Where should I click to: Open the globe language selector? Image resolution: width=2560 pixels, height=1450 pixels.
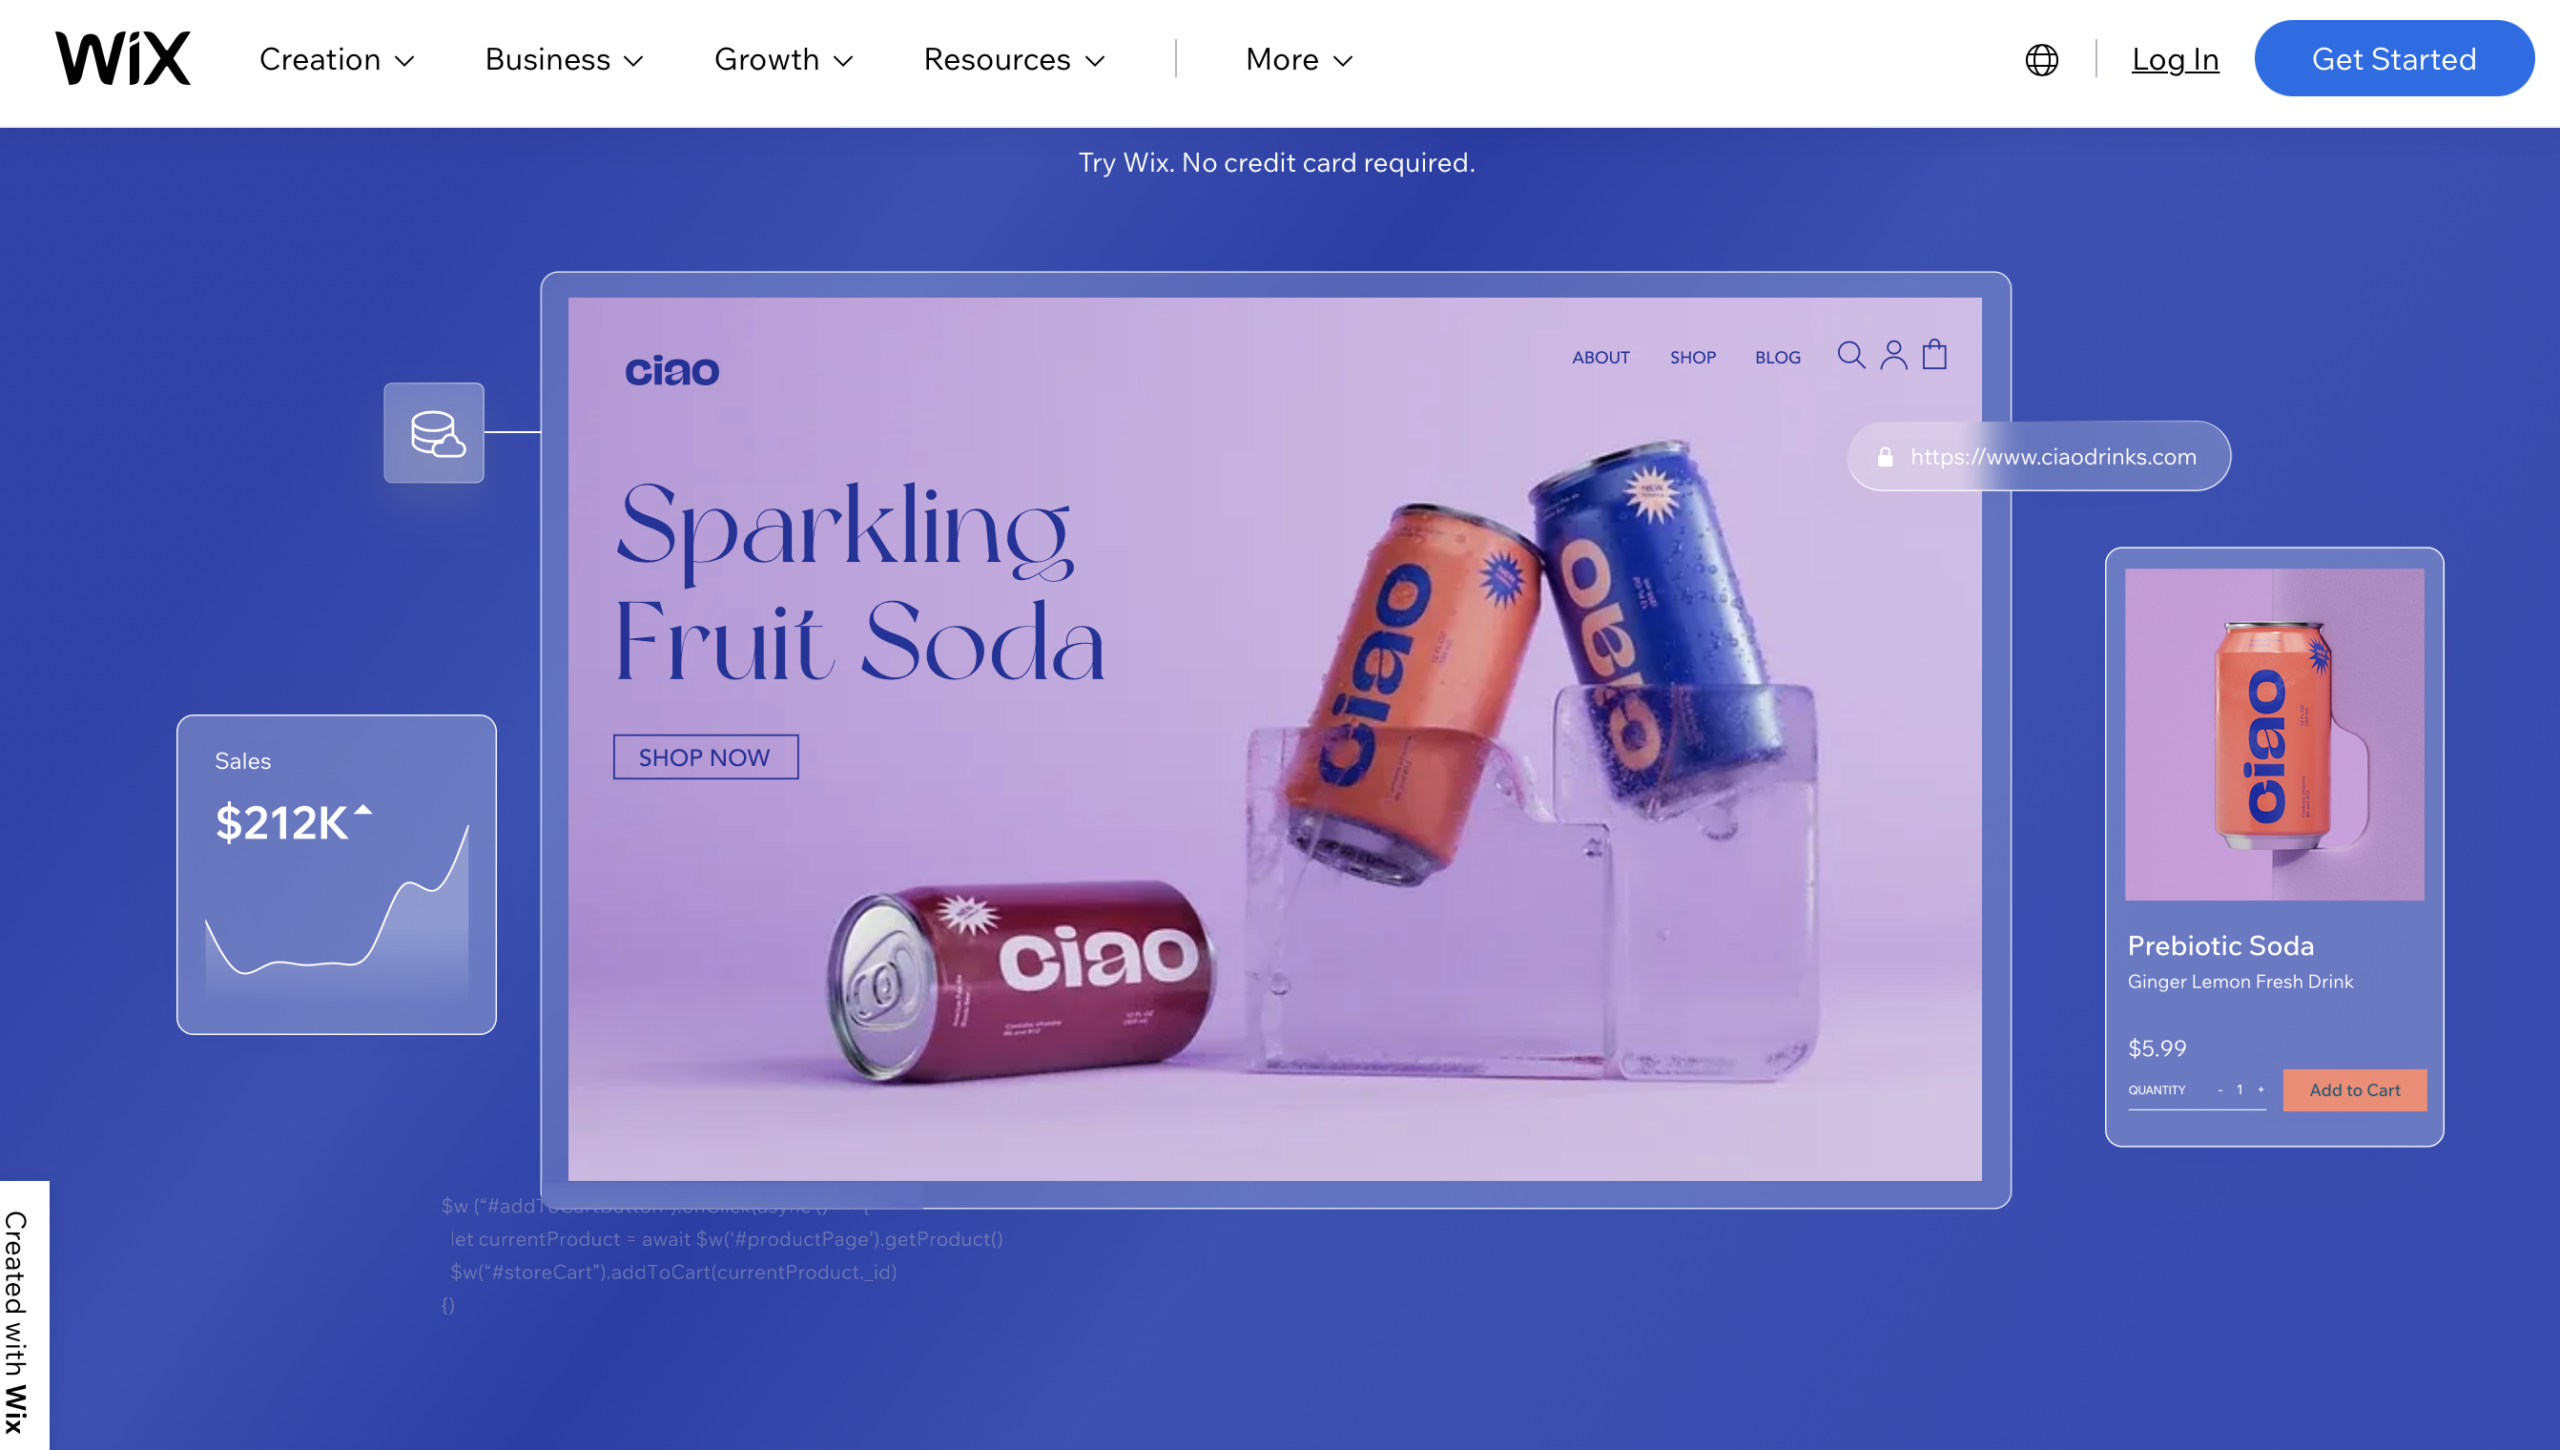pos(2041,60)
